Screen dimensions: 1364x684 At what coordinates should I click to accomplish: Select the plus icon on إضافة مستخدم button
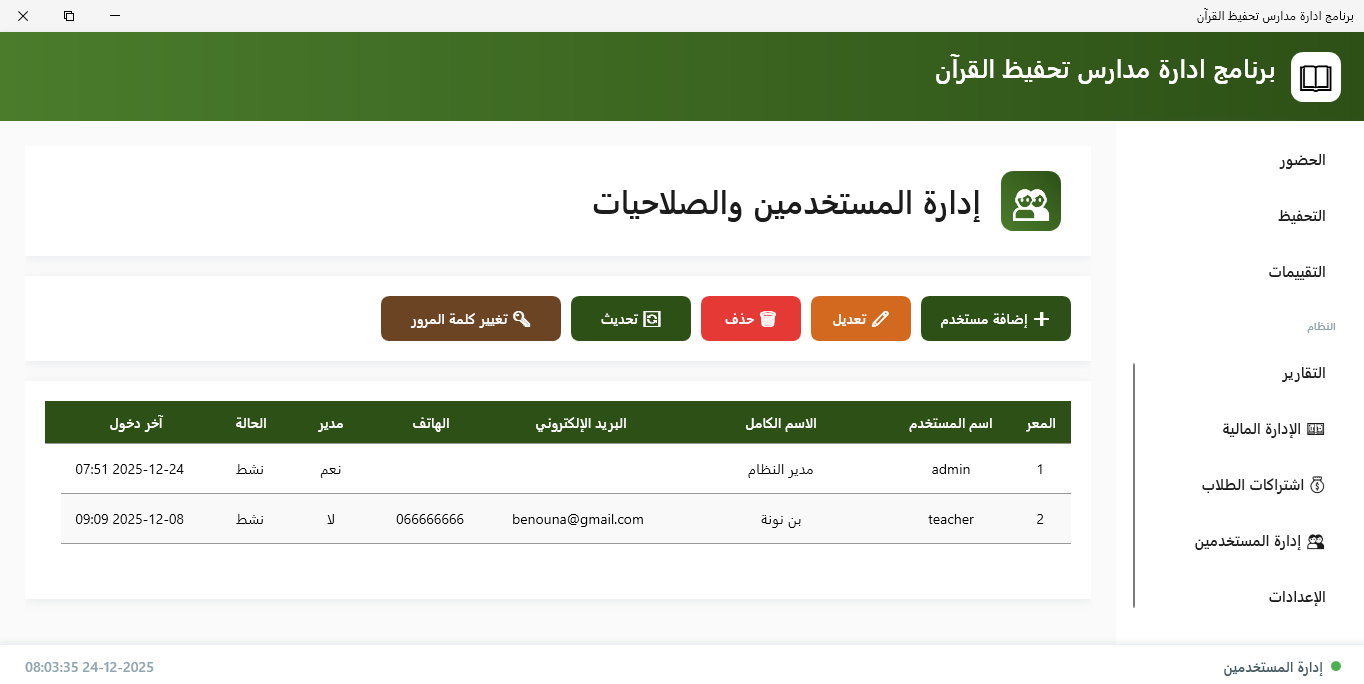[1043, 318]
